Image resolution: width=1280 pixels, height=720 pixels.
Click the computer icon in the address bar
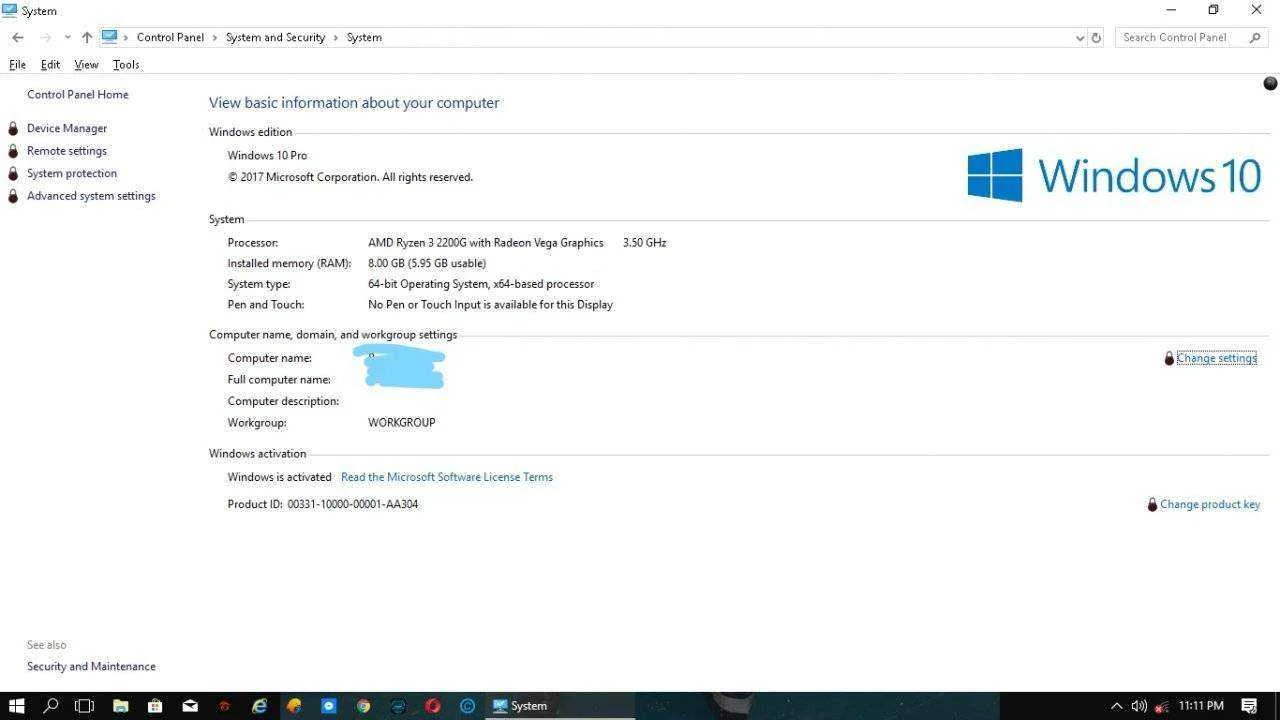pyautogui.click(x=110, y=37)
